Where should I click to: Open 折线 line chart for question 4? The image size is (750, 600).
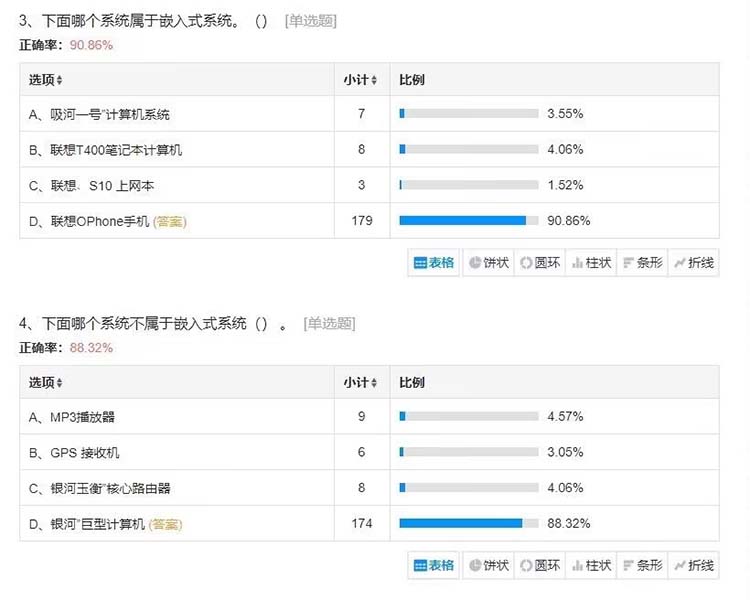[694, 565]
